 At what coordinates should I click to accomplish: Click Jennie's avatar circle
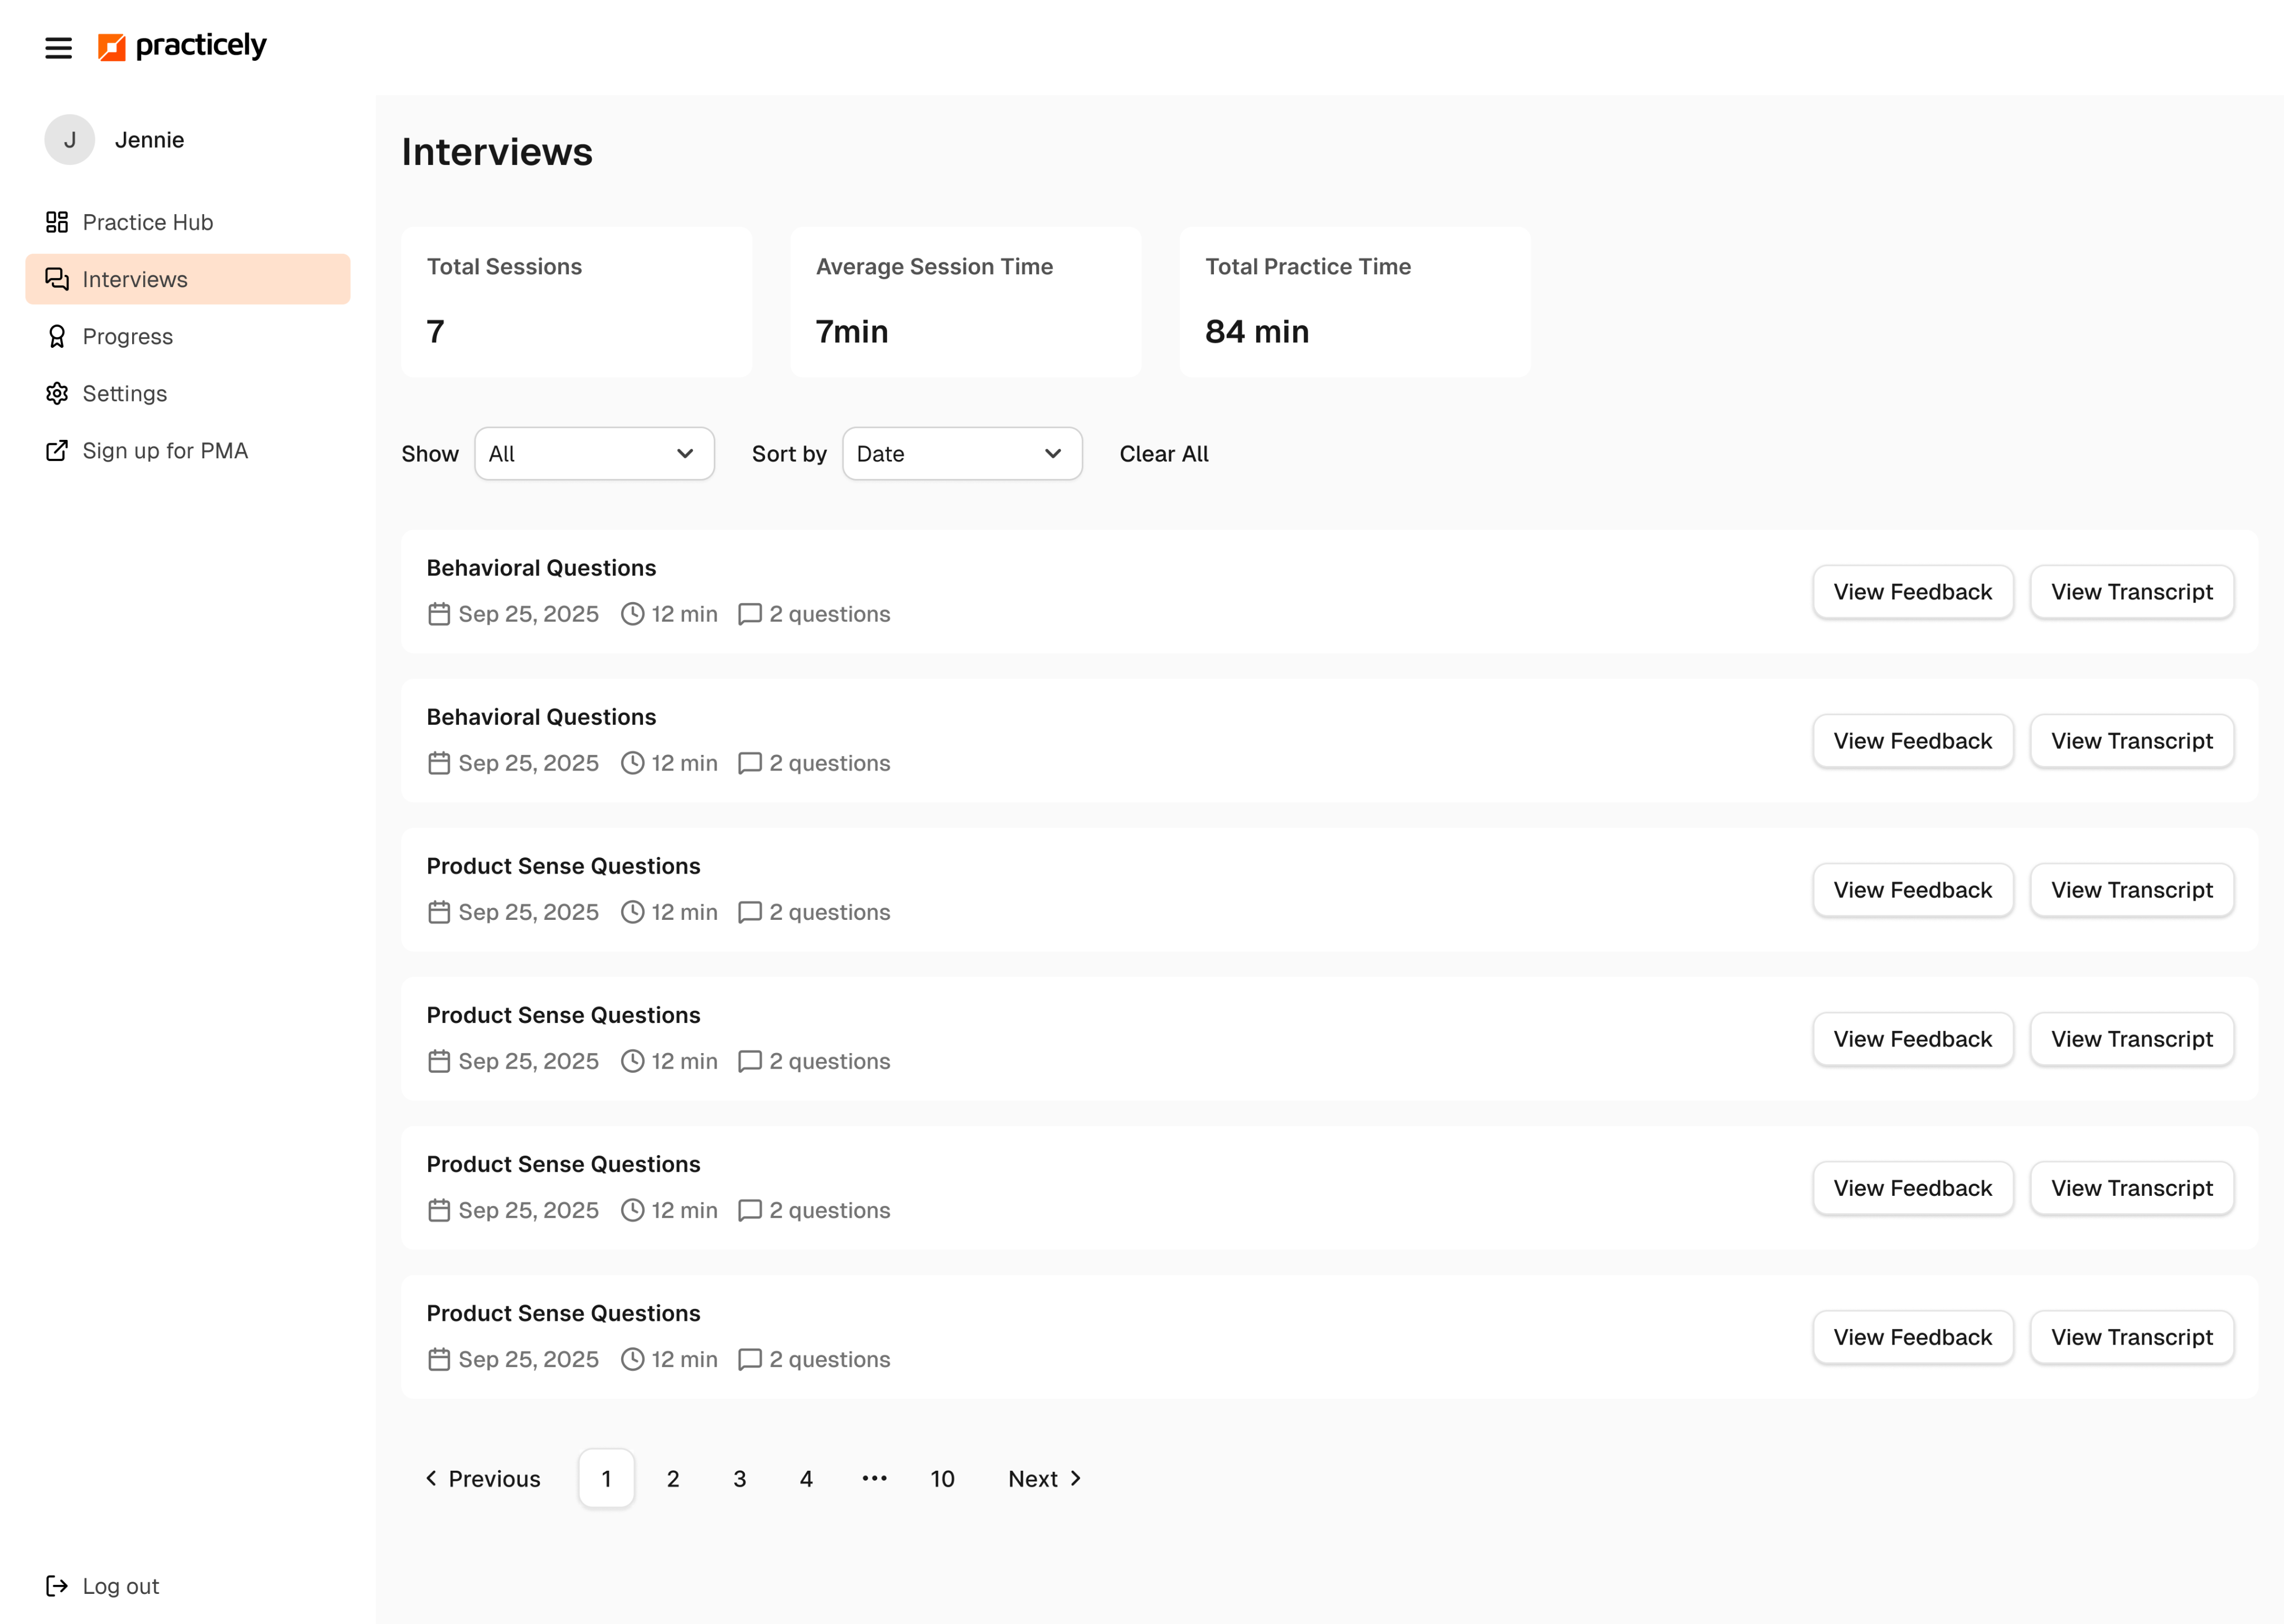69,140
